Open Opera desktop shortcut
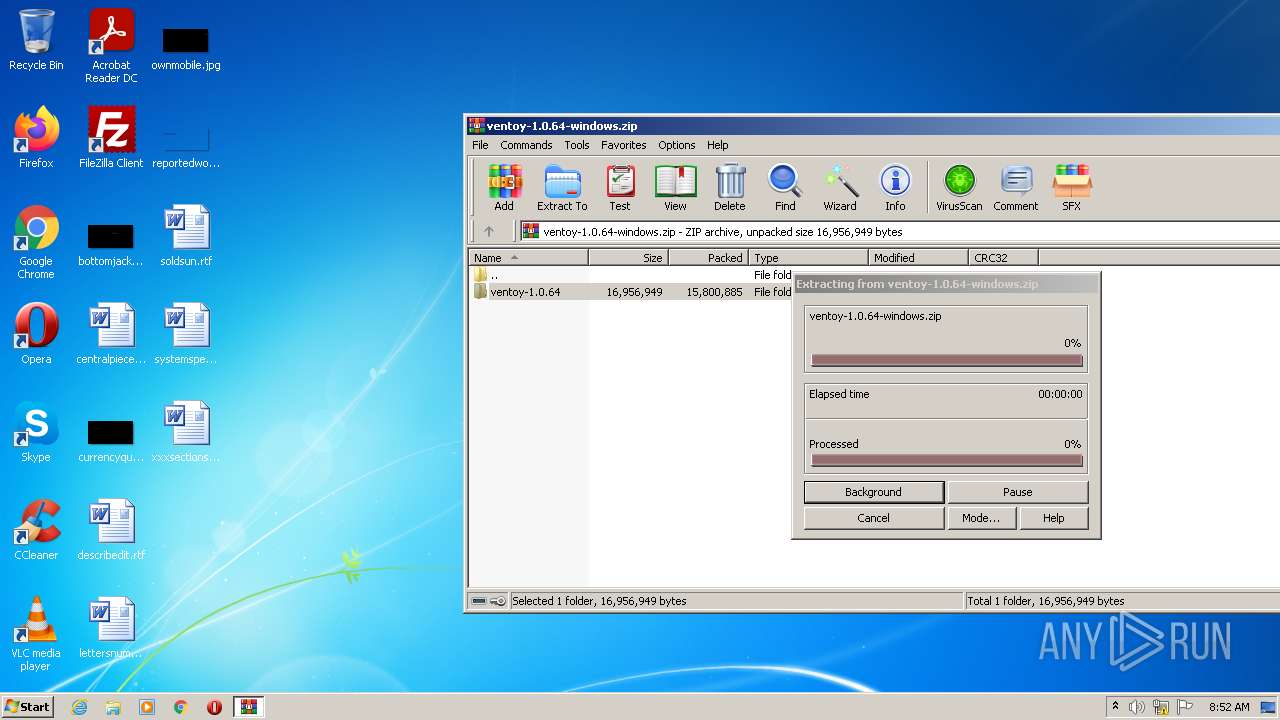 pyautogui.click(x=36, y=334)
